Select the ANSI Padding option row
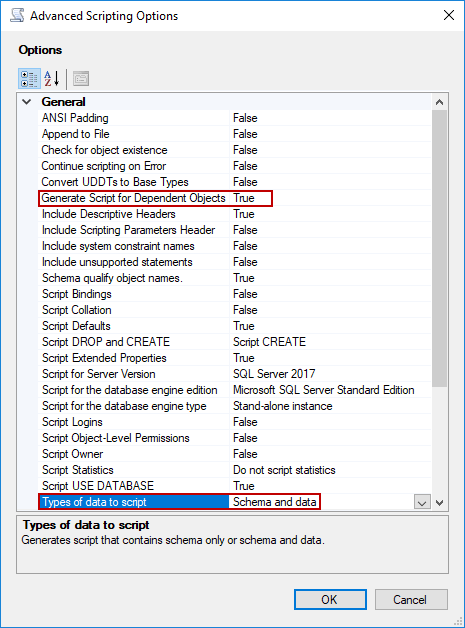The width and height of the screenshot is (465, 628). click(236, 118)
